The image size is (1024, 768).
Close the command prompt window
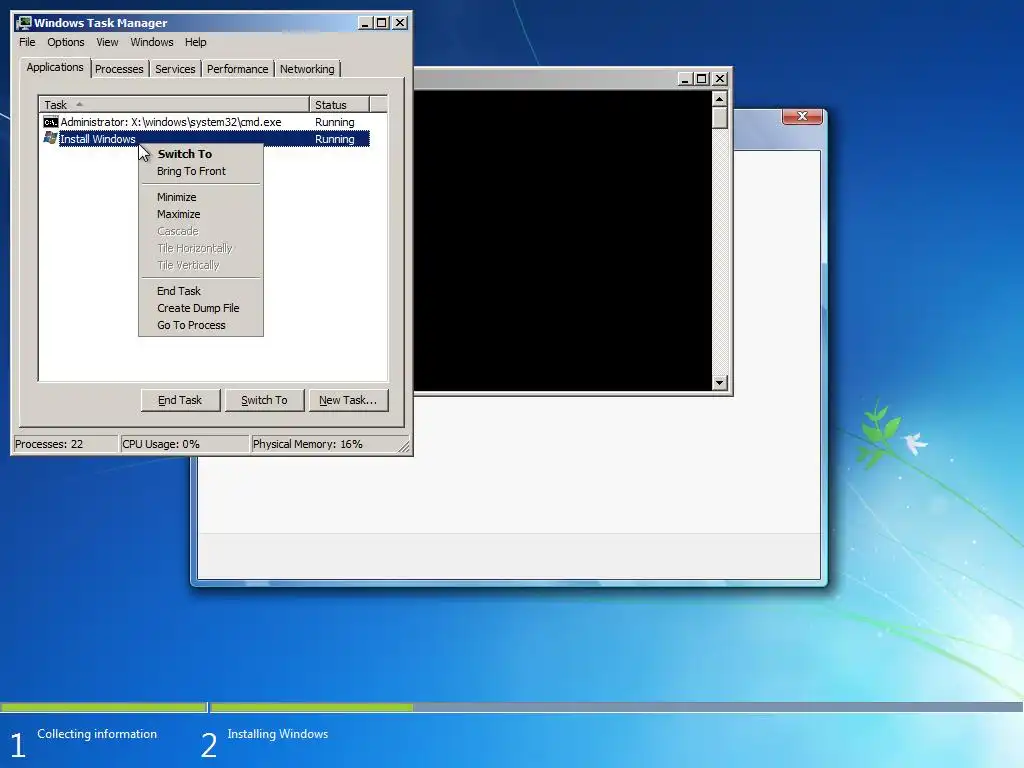pos(720,78)
